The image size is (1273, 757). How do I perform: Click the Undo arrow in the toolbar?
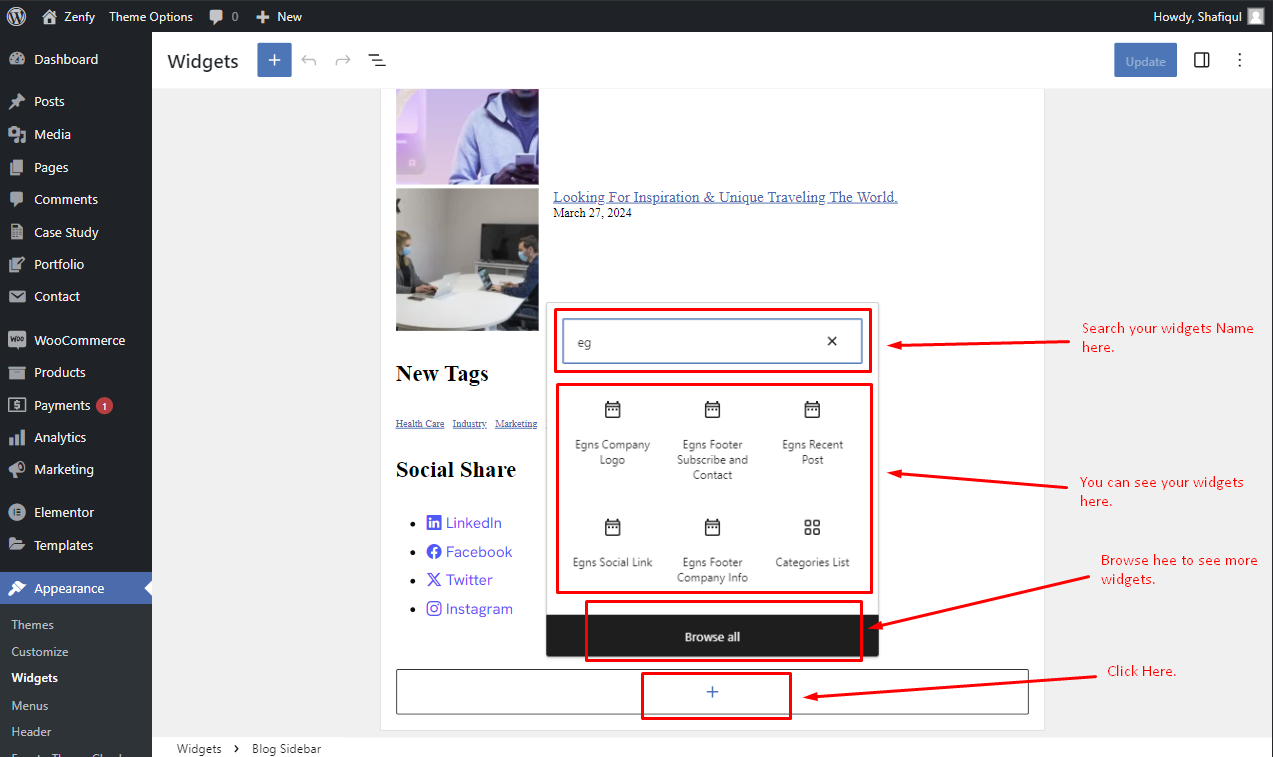[309, 60]
